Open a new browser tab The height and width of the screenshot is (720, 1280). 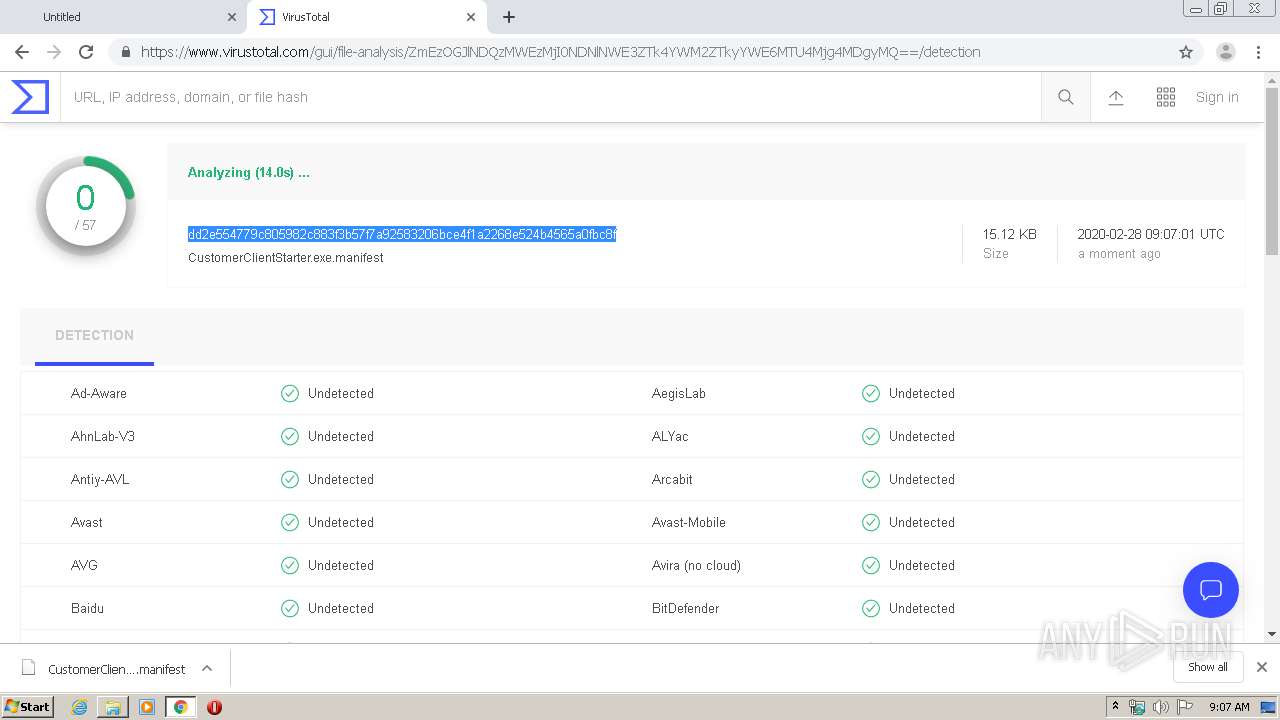pos(509,17)
